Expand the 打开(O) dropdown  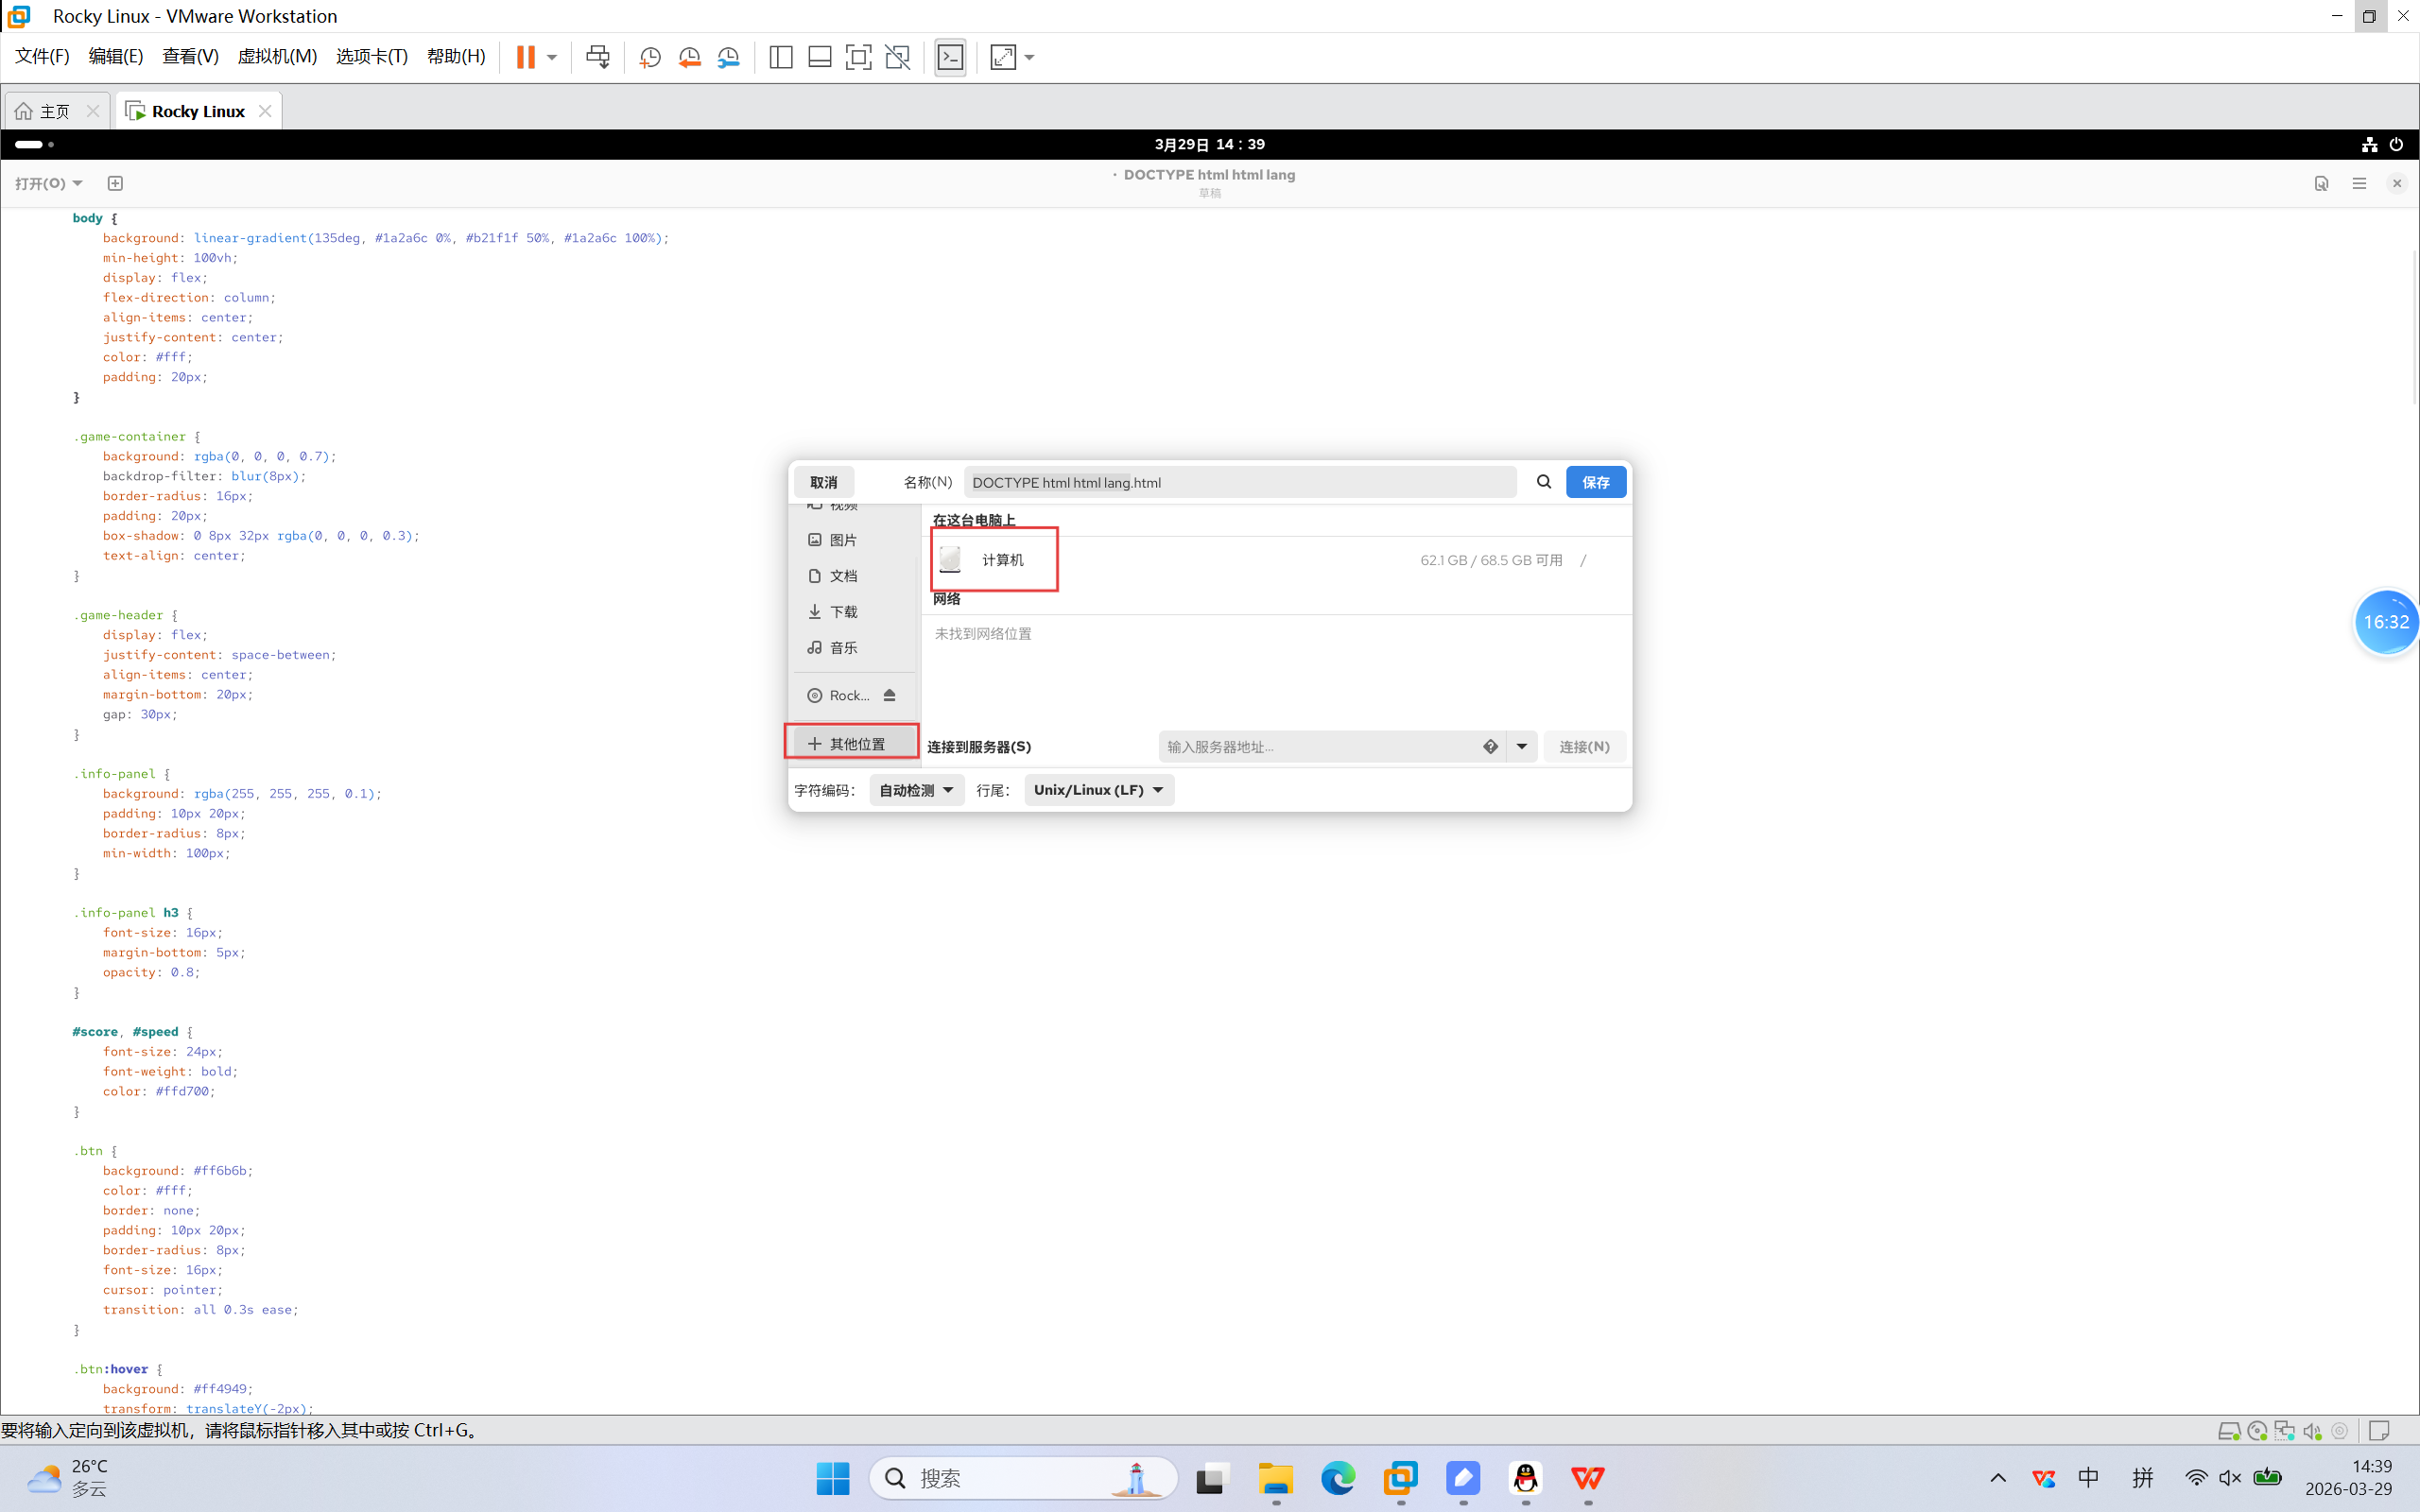49,183
